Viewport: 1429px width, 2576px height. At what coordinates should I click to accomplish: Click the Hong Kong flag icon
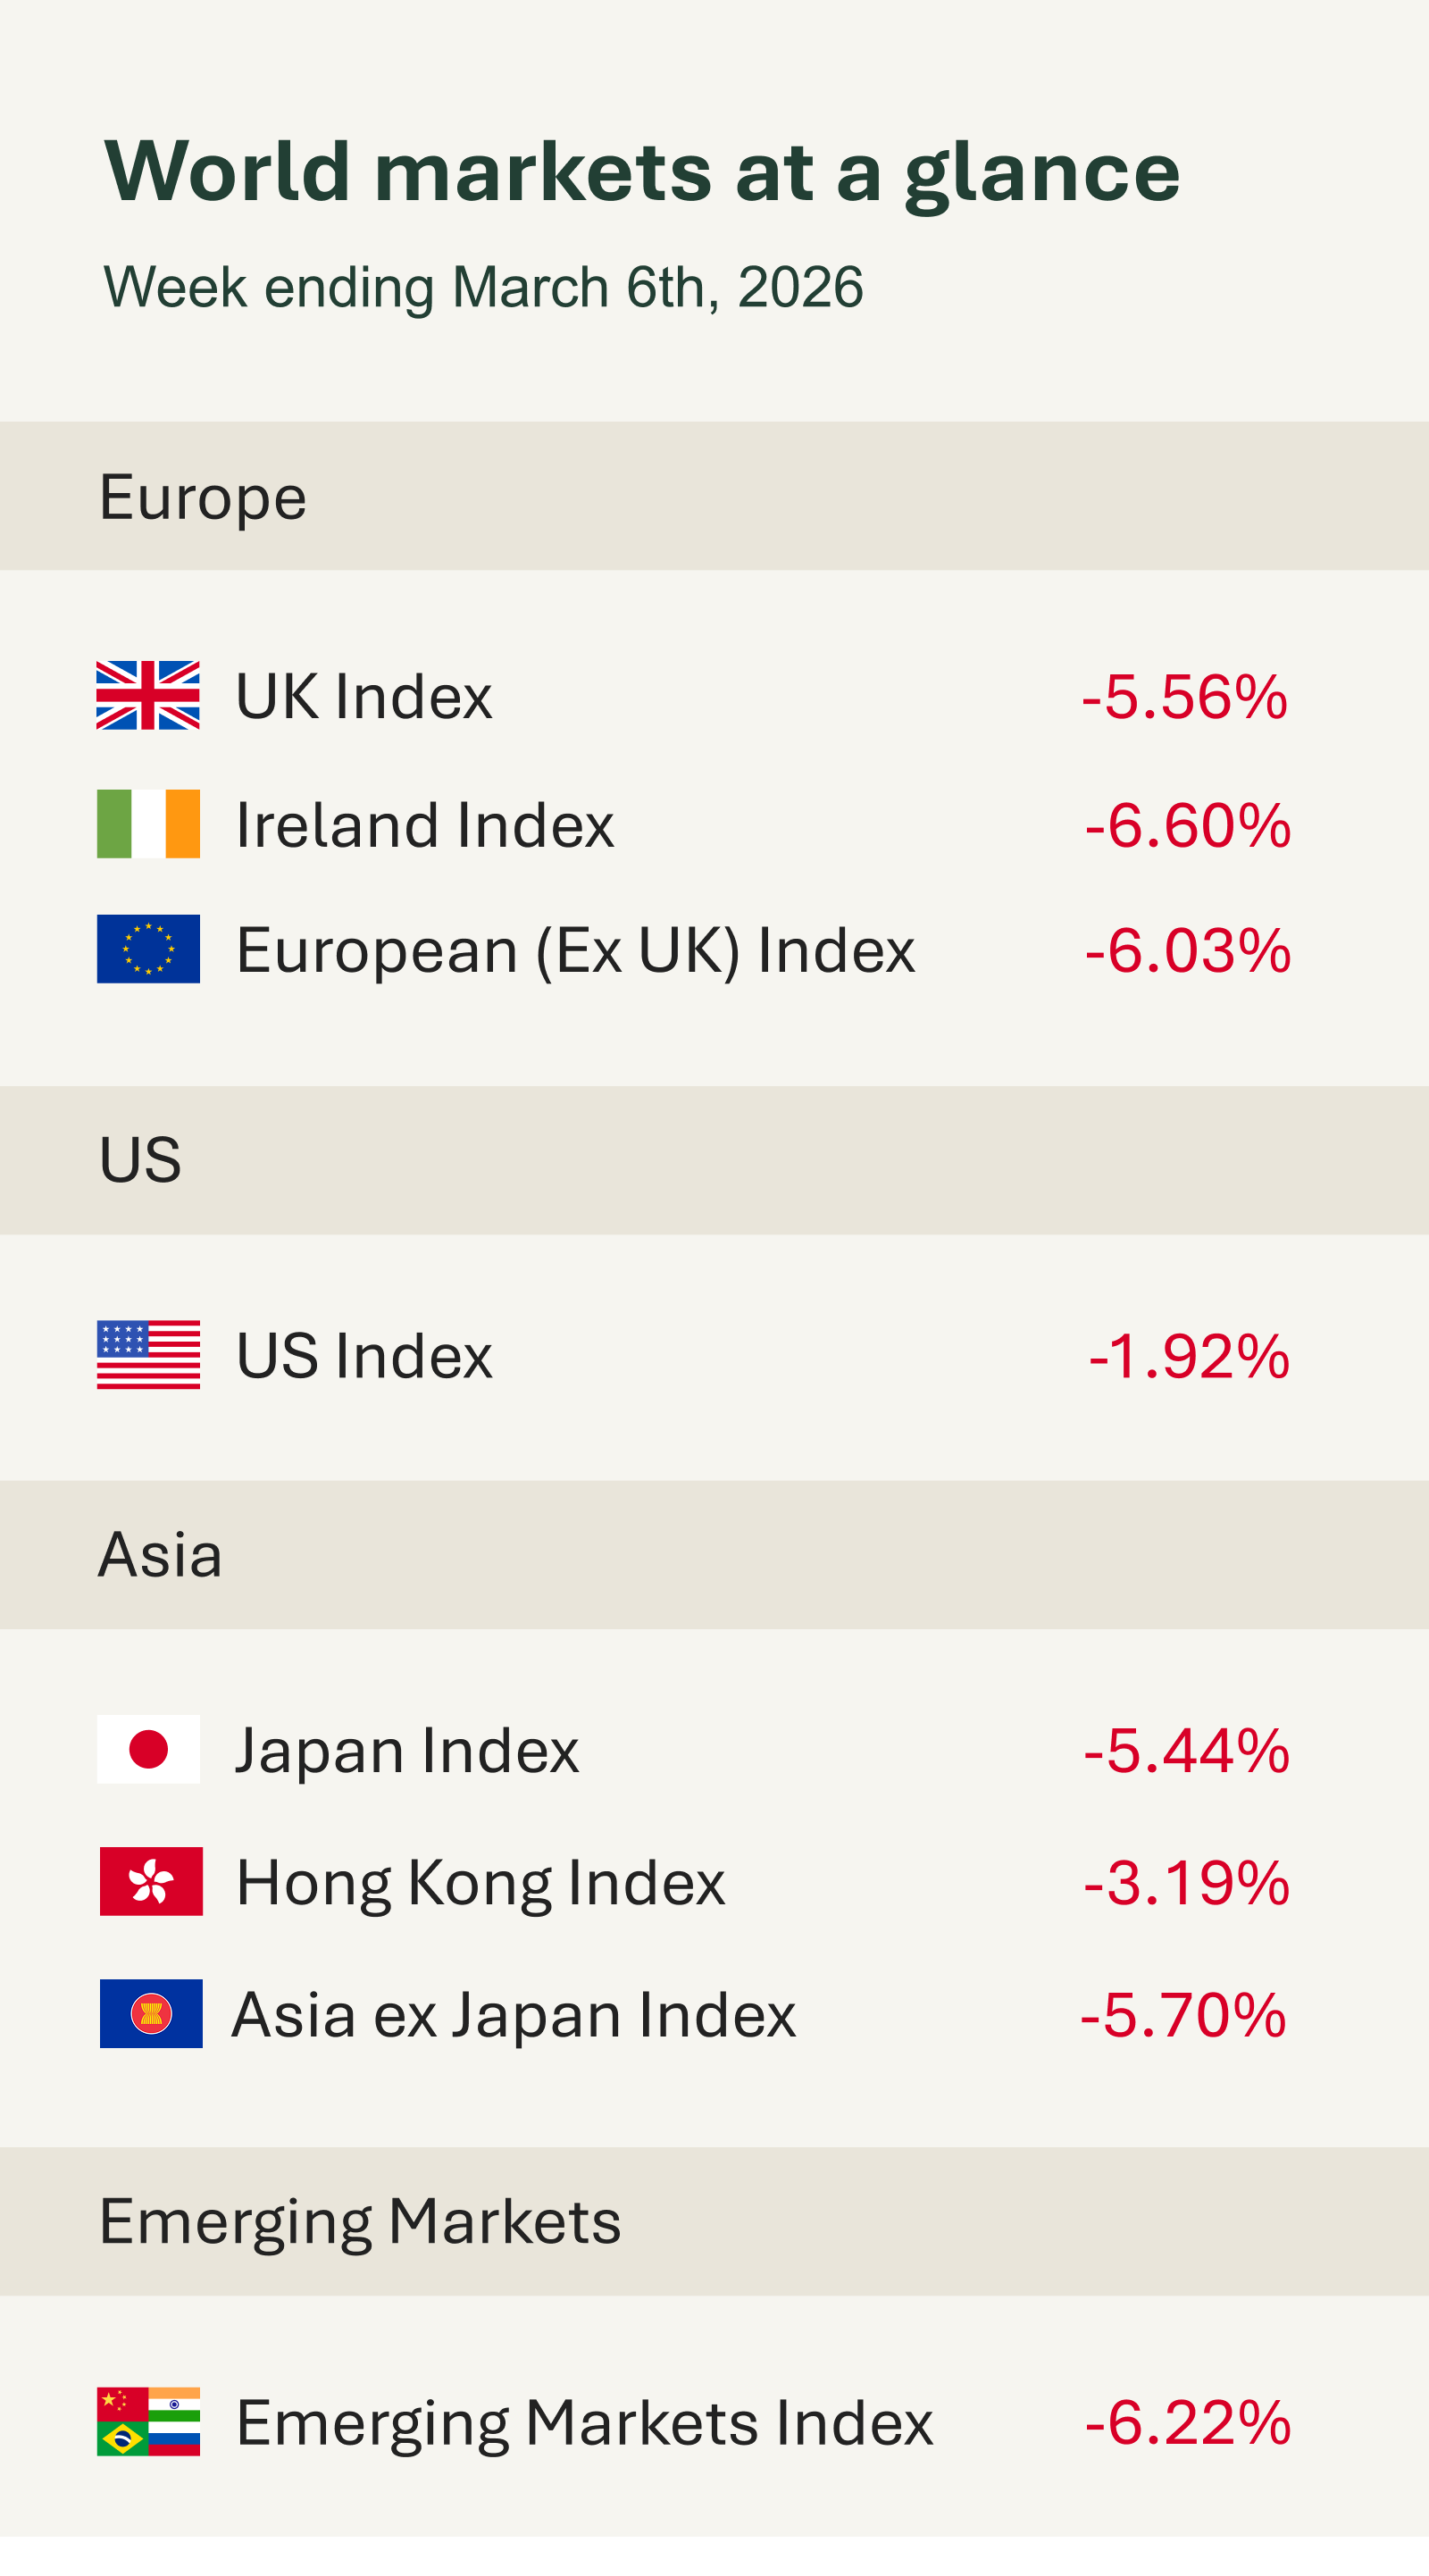(151, 1882)
